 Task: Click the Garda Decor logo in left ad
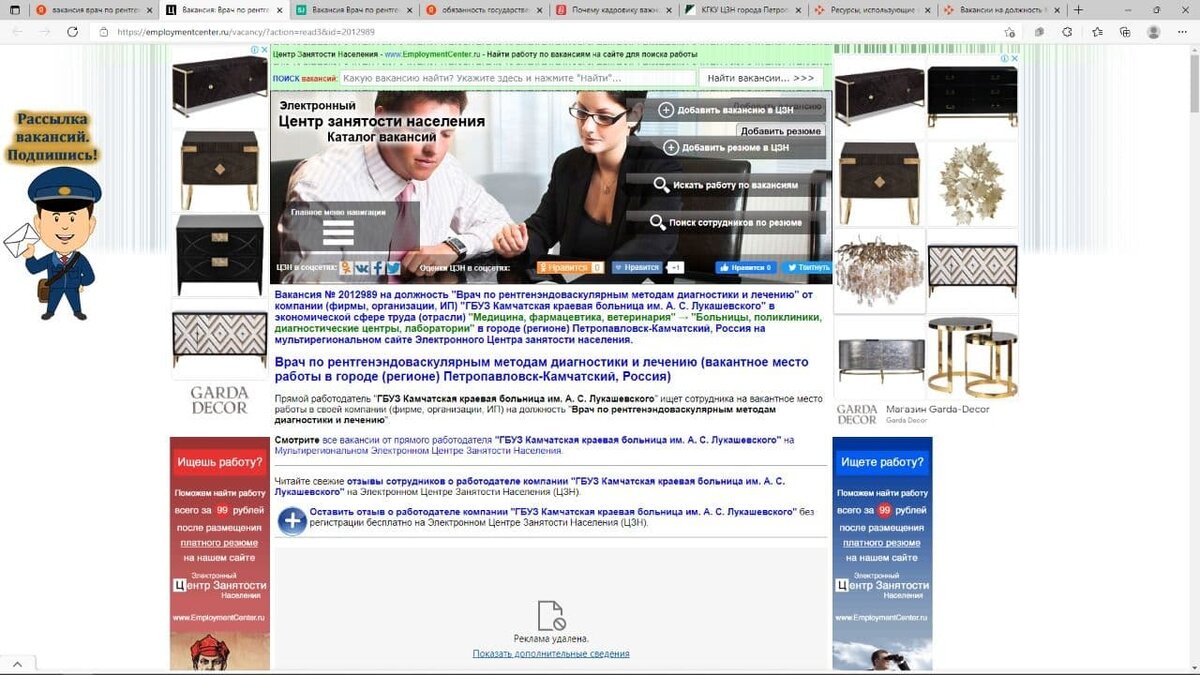219,400
